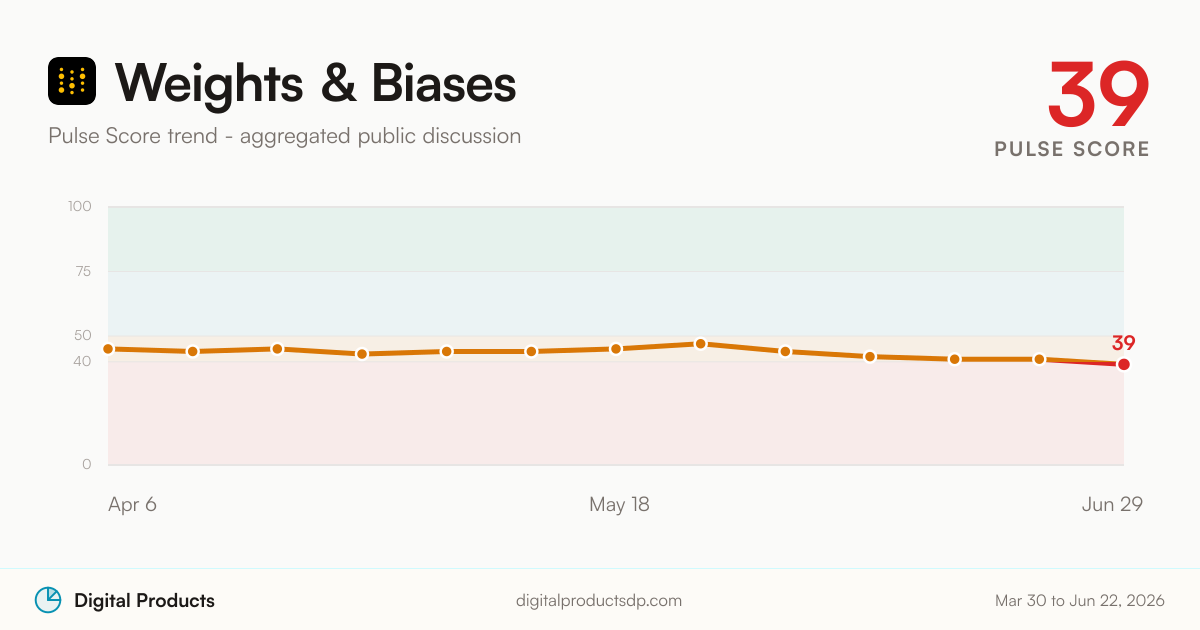Click the highest data point after May 18
This screenshot has height=630, width=1200.
coord(701,344)
